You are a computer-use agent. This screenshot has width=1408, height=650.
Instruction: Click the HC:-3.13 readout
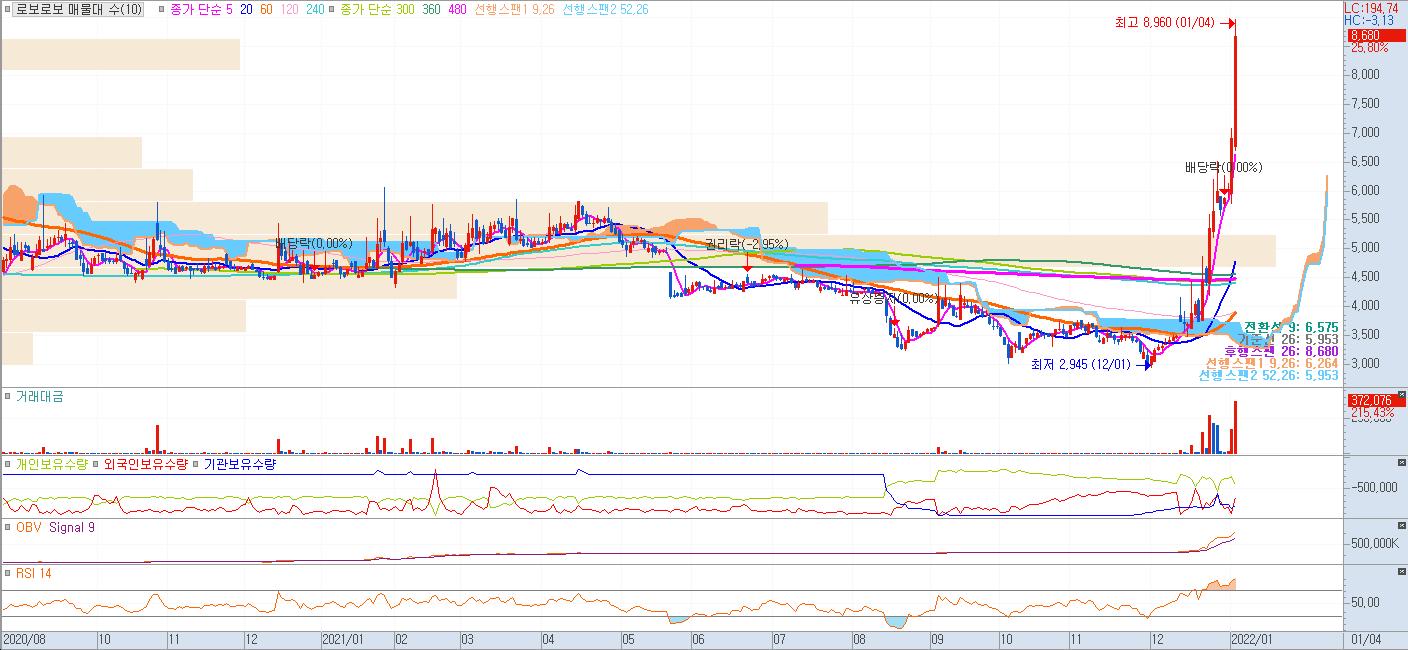point(1367,20)
